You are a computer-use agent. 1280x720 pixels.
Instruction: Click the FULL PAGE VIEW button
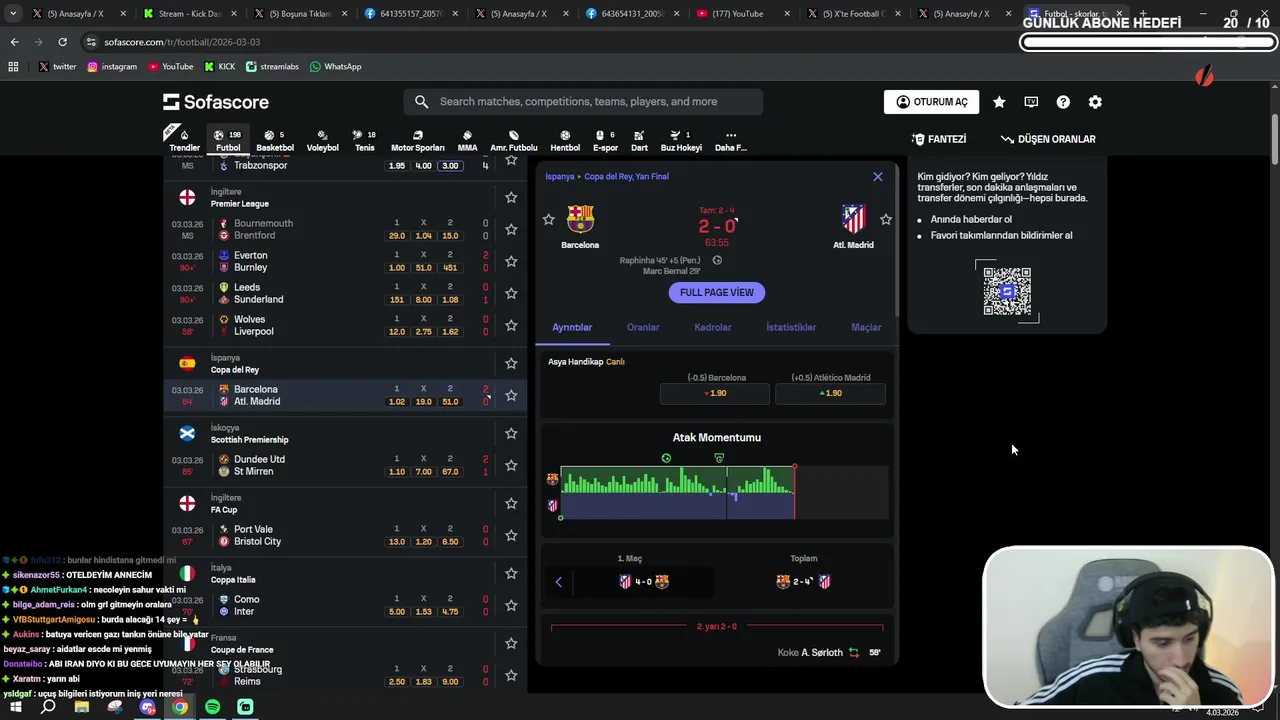717,293
